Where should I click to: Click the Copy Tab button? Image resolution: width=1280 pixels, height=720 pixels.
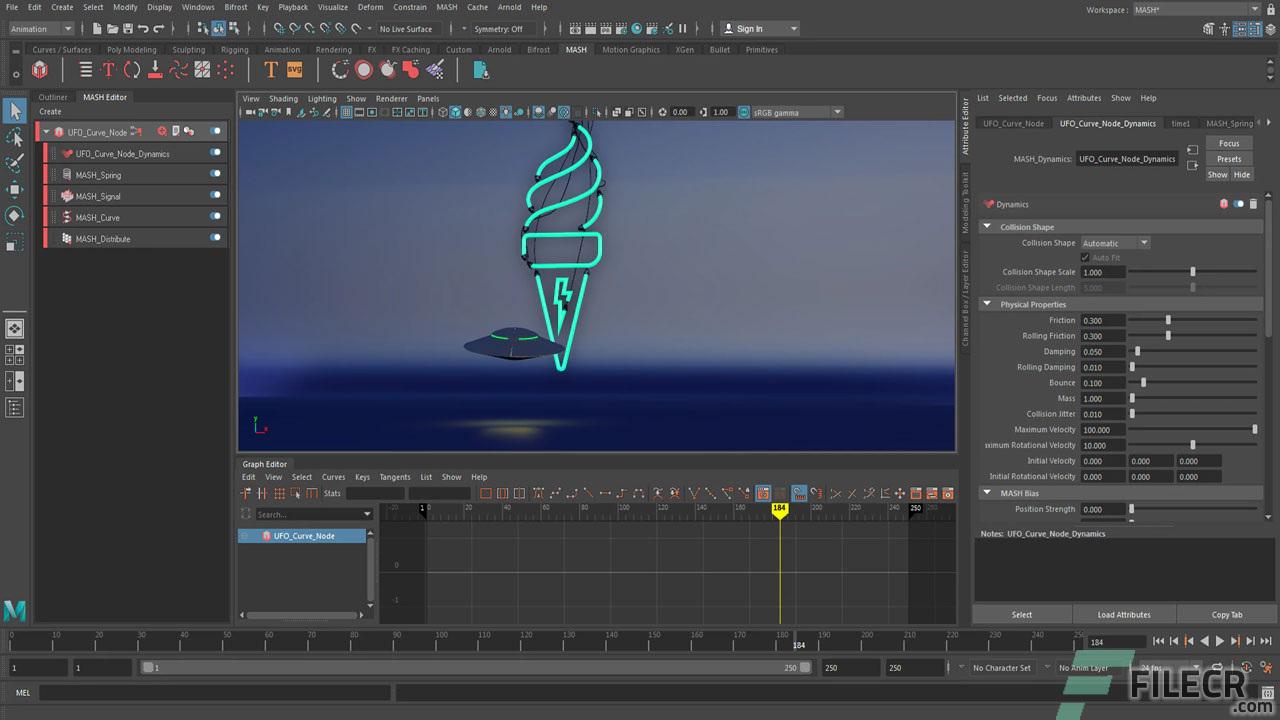click(x=1227, y=614)
